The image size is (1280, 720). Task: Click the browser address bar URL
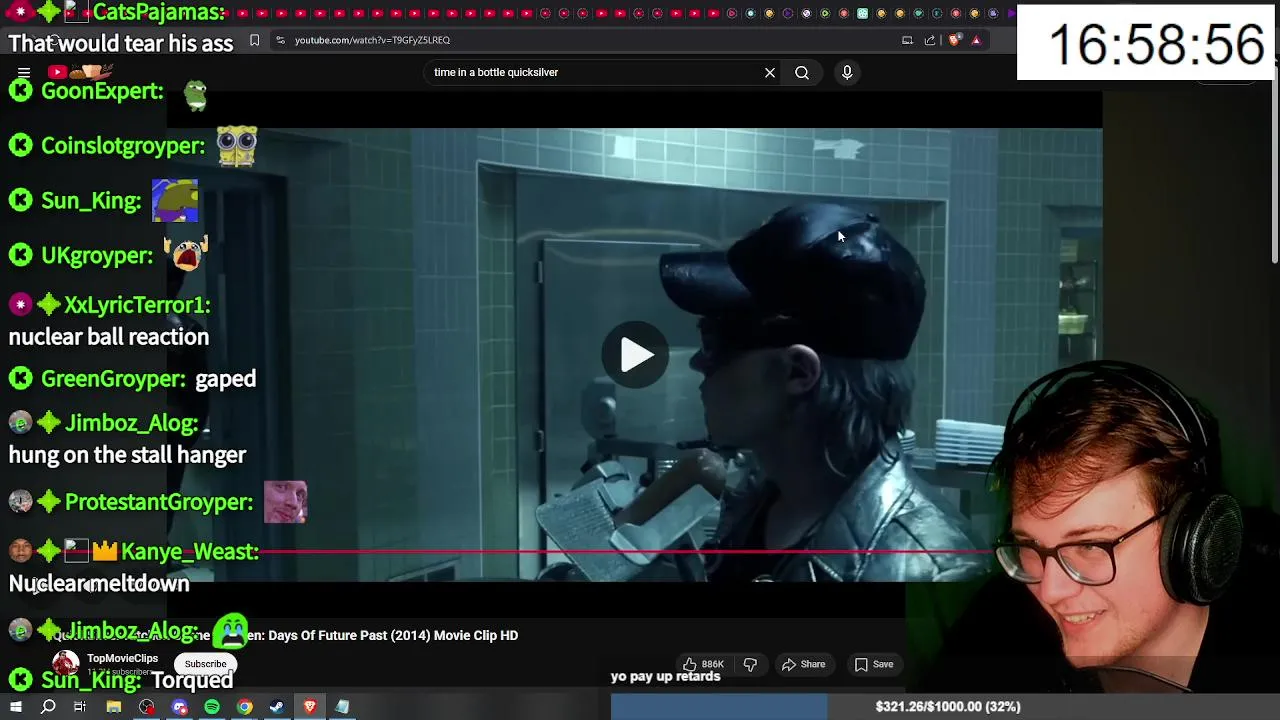(x=372, y=40)
